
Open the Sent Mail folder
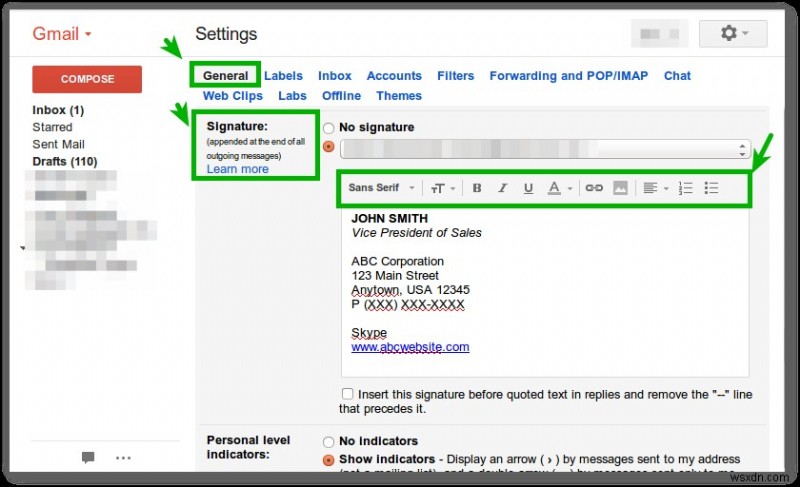(58, 144)
